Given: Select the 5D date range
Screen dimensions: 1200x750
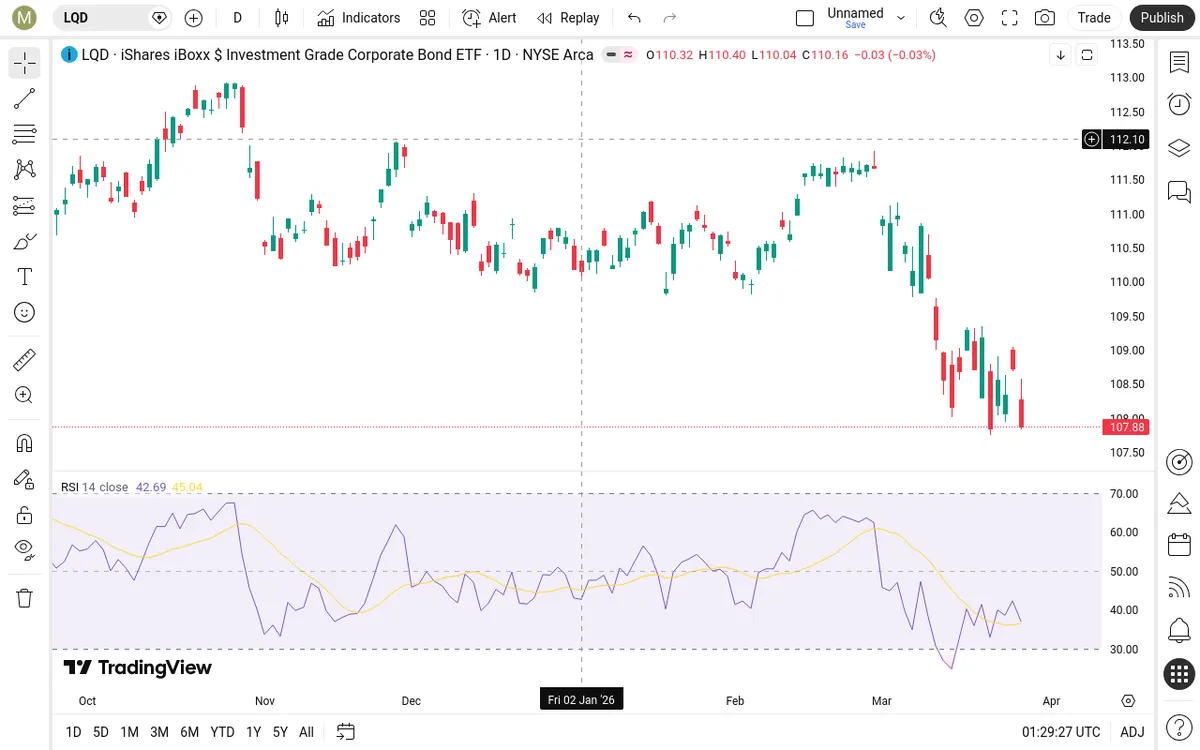Looking at the screenshot, I should (x=101, y=732).
